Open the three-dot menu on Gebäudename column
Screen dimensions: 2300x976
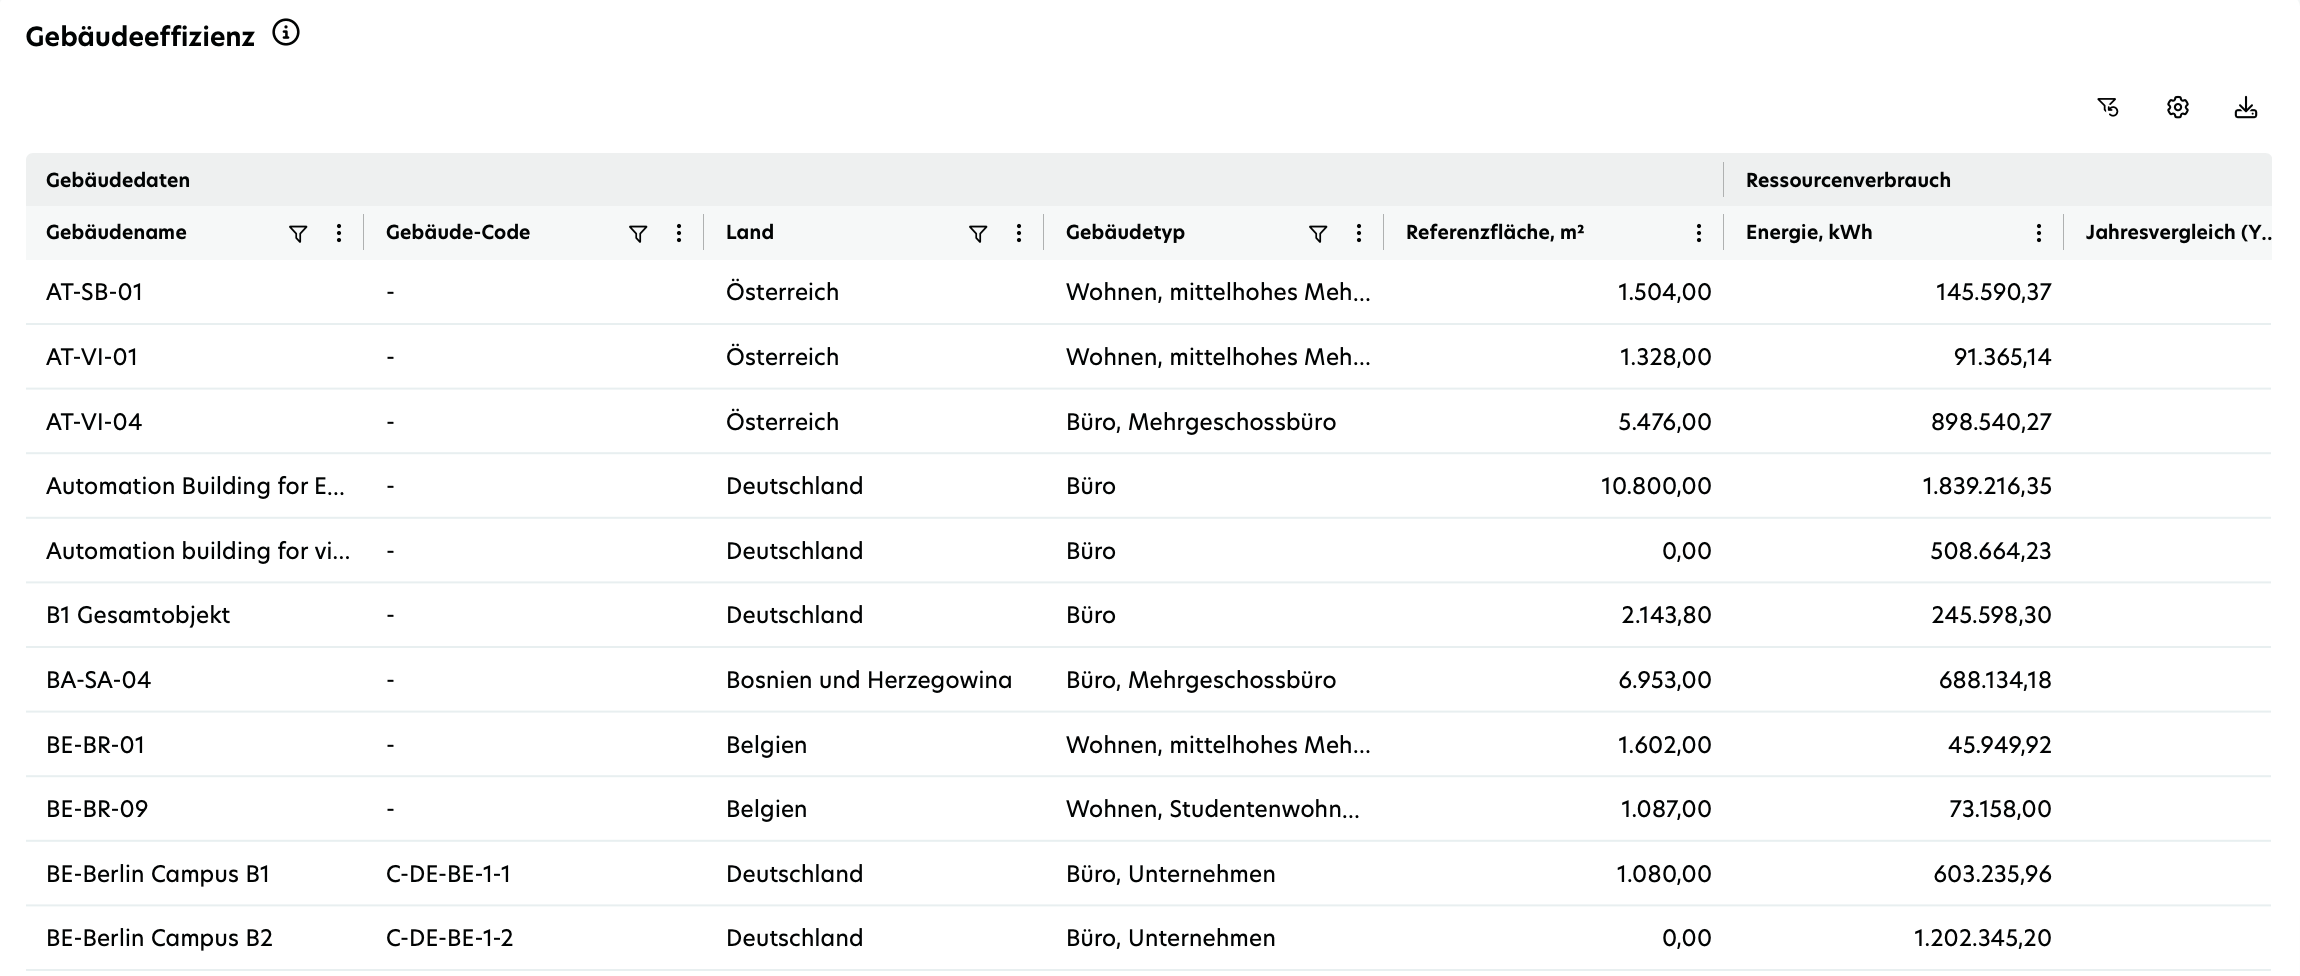click(x=339, y=232)
